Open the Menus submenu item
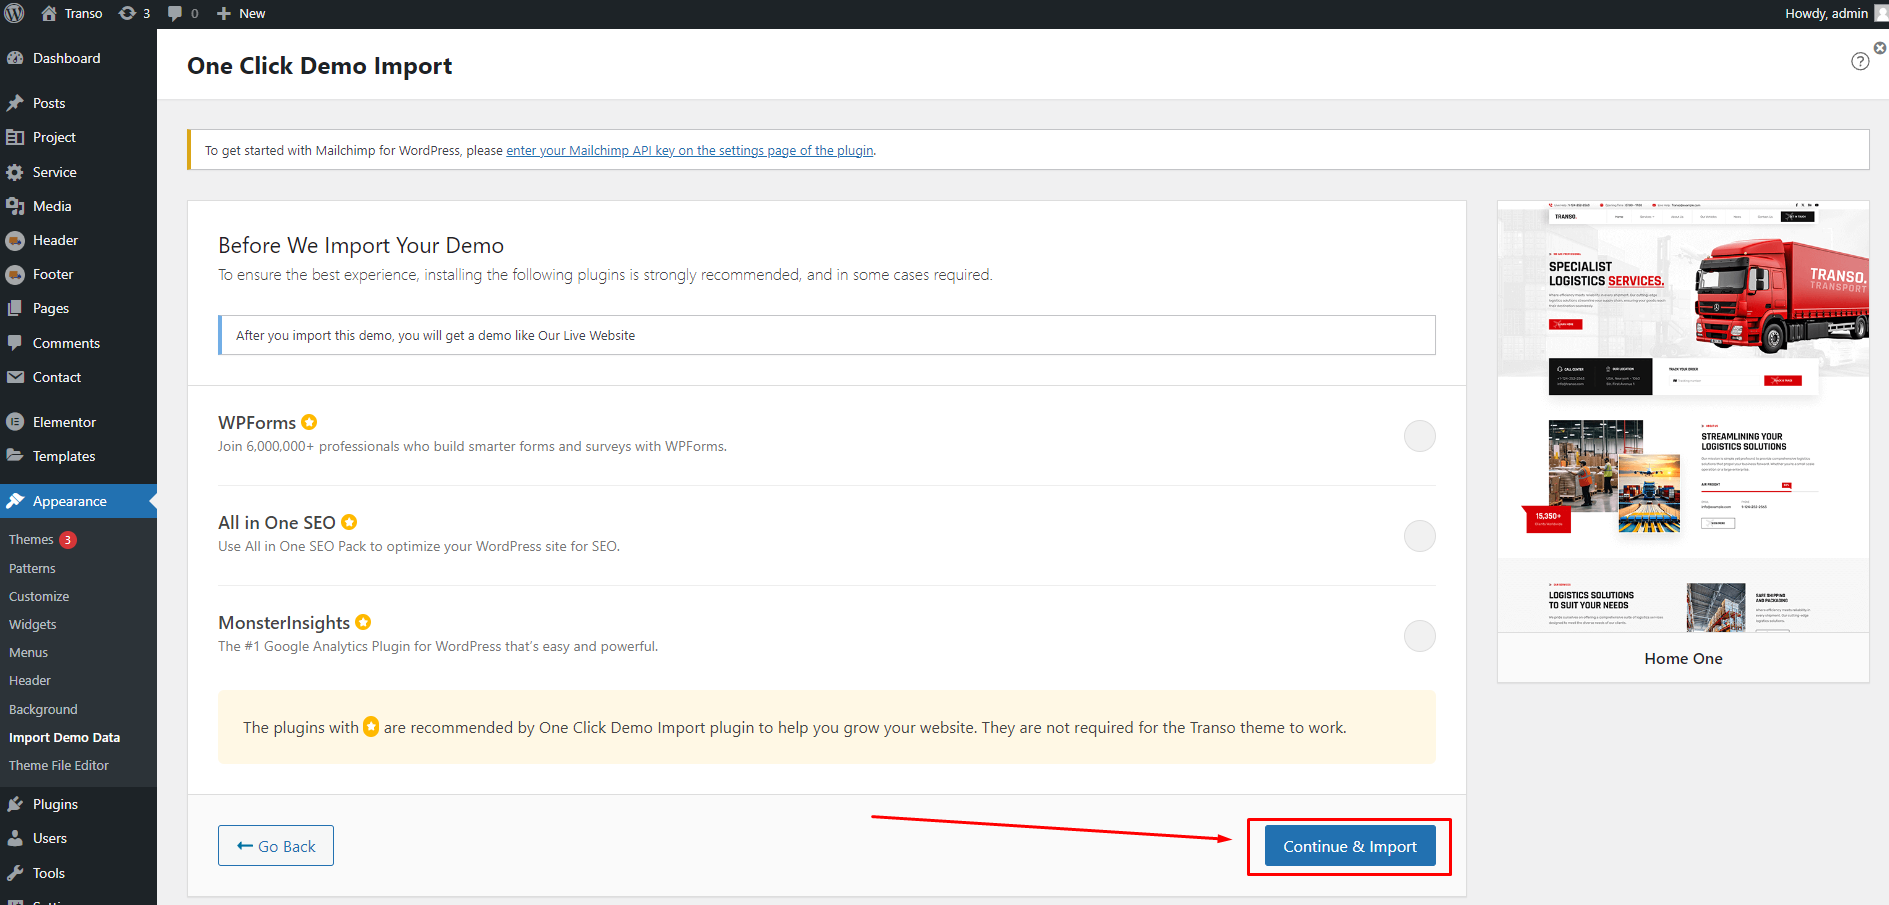The width and height of the screenshot is (1889, 905). 28,652
